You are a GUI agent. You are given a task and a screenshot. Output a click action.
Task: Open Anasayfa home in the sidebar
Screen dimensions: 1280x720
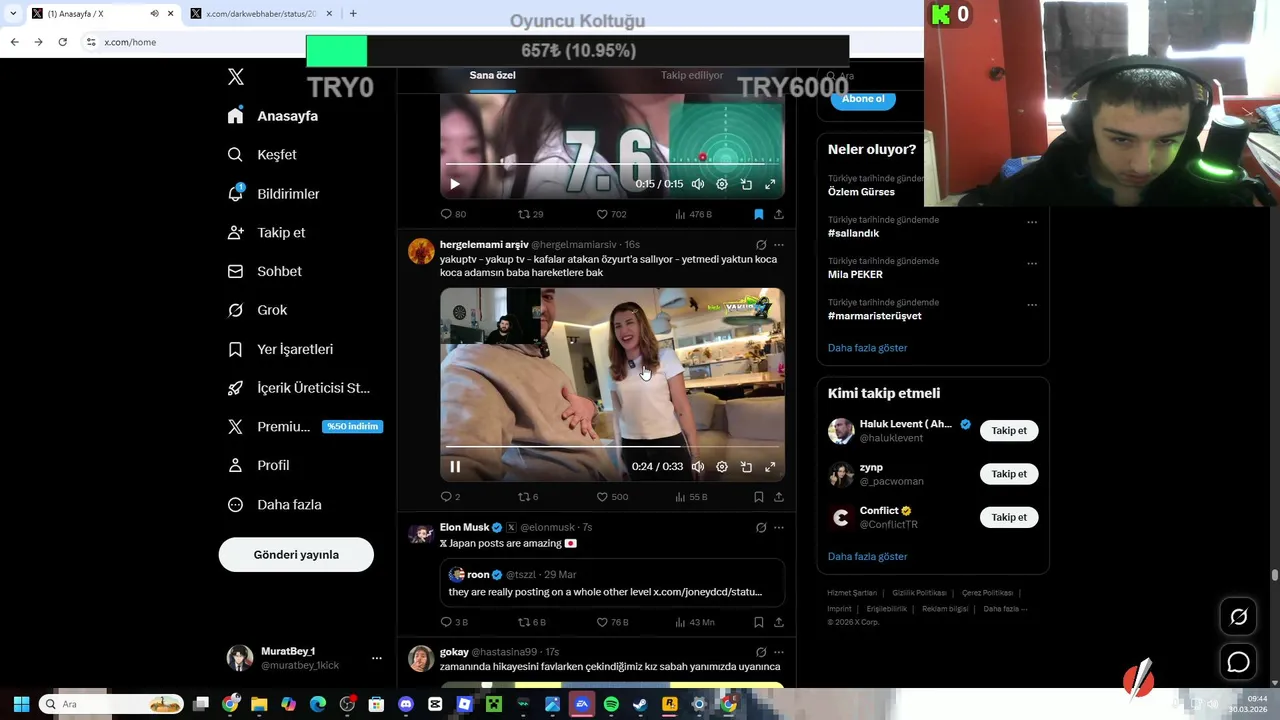[x=272, y=116]
